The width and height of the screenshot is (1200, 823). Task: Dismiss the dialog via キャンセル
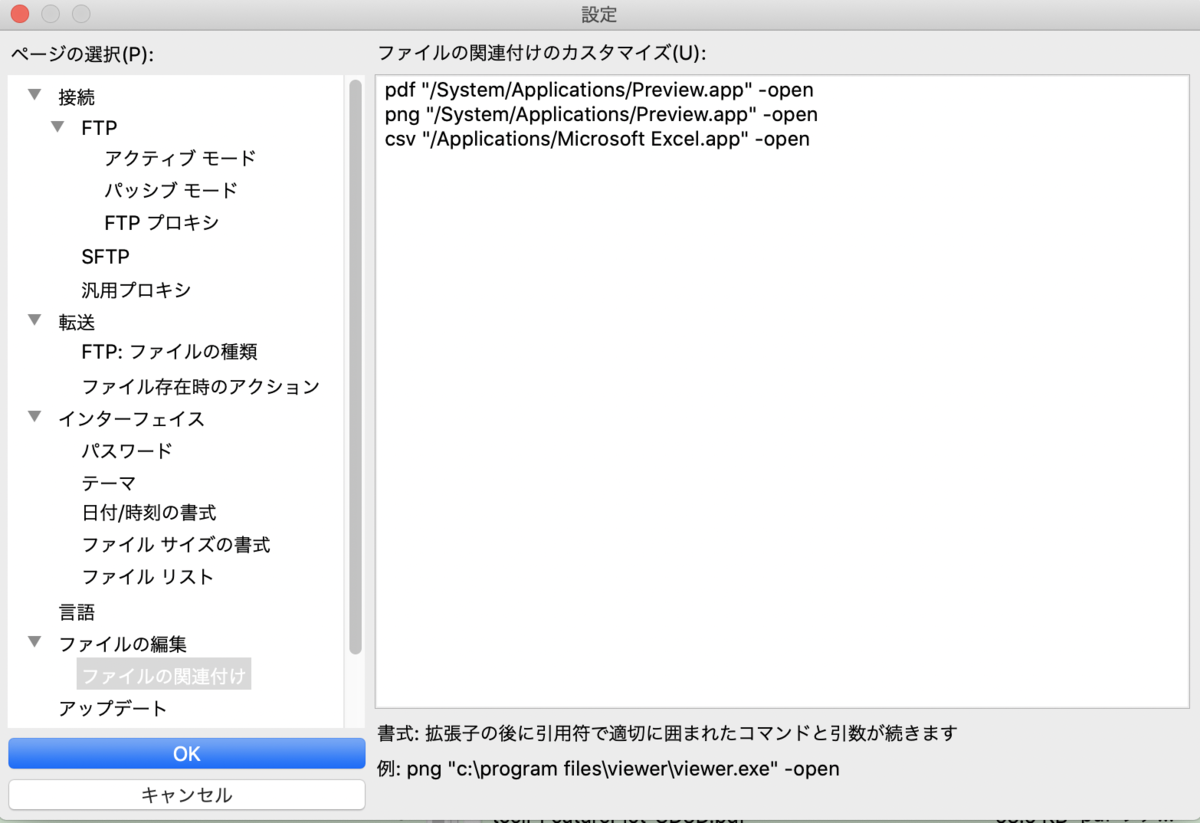coord(186,795)
